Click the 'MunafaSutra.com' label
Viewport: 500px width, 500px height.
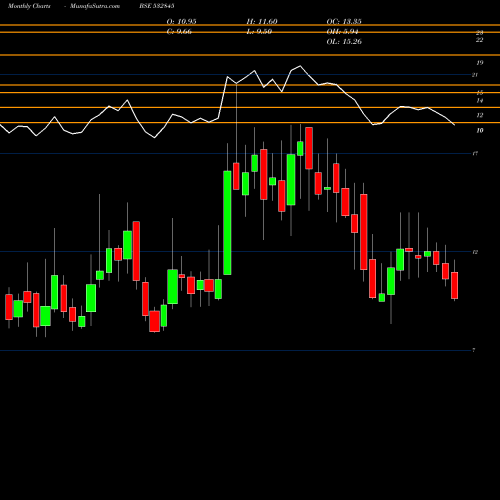point(95,6)
